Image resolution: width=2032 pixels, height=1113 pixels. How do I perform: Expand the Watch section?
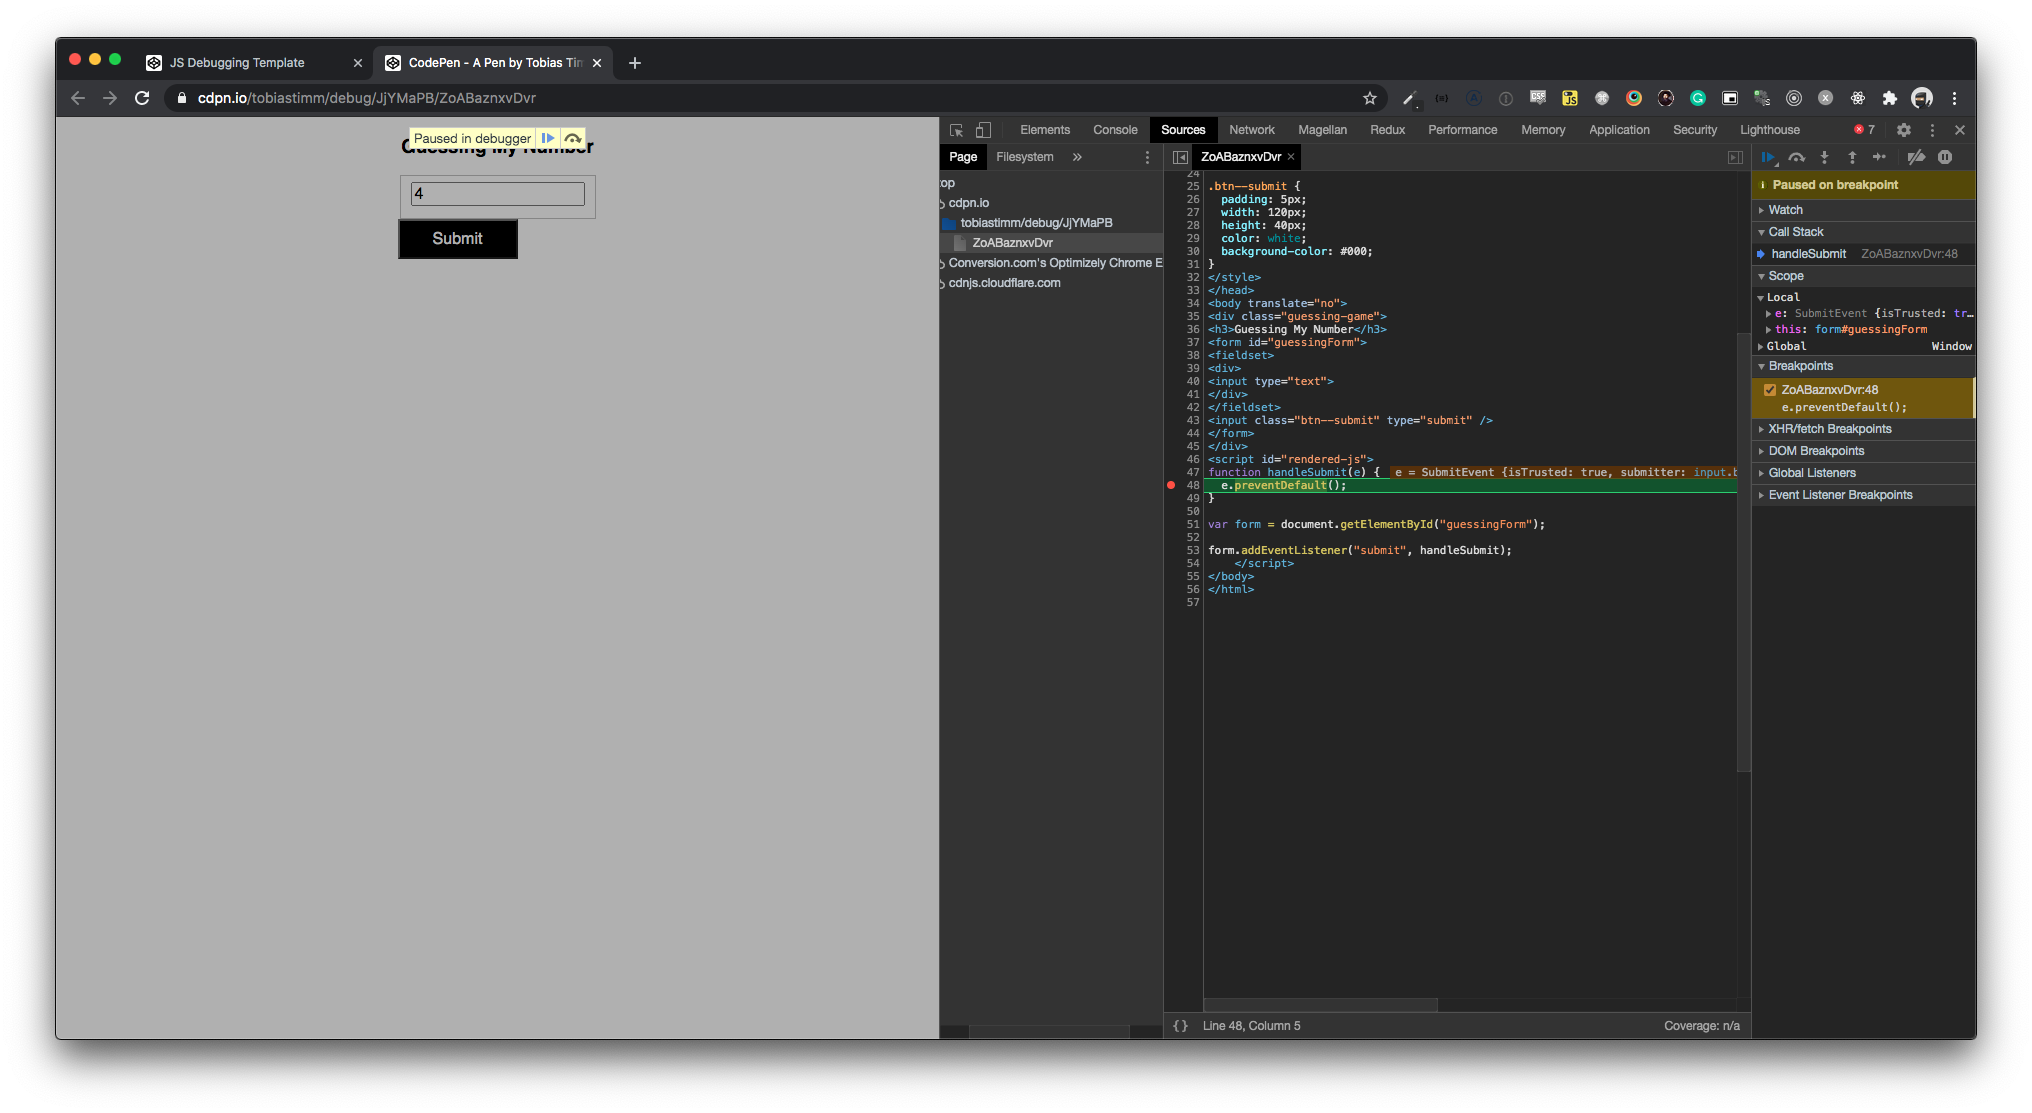click(x=1864, y=210)
